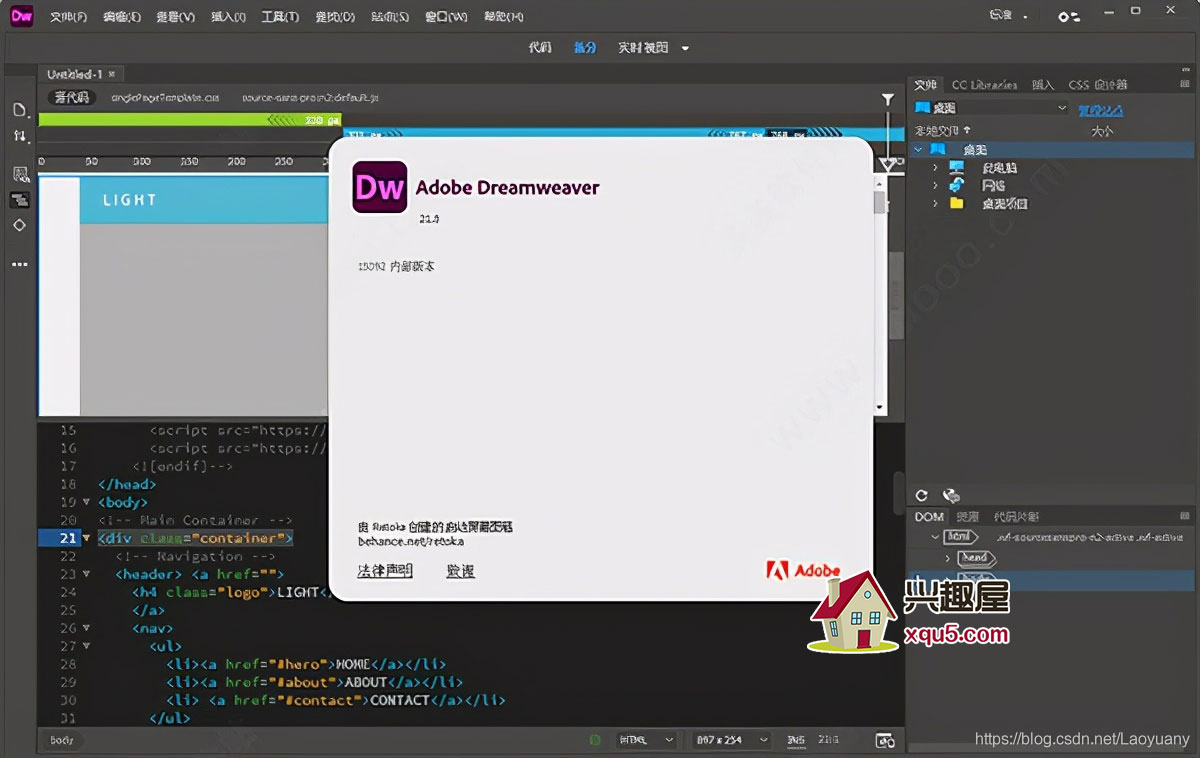This screenshot has height=758, width=1200.
Task: Click the diamond-shaped icon in left toolbar
Action: pyautogui.click(x=19, y=225)
